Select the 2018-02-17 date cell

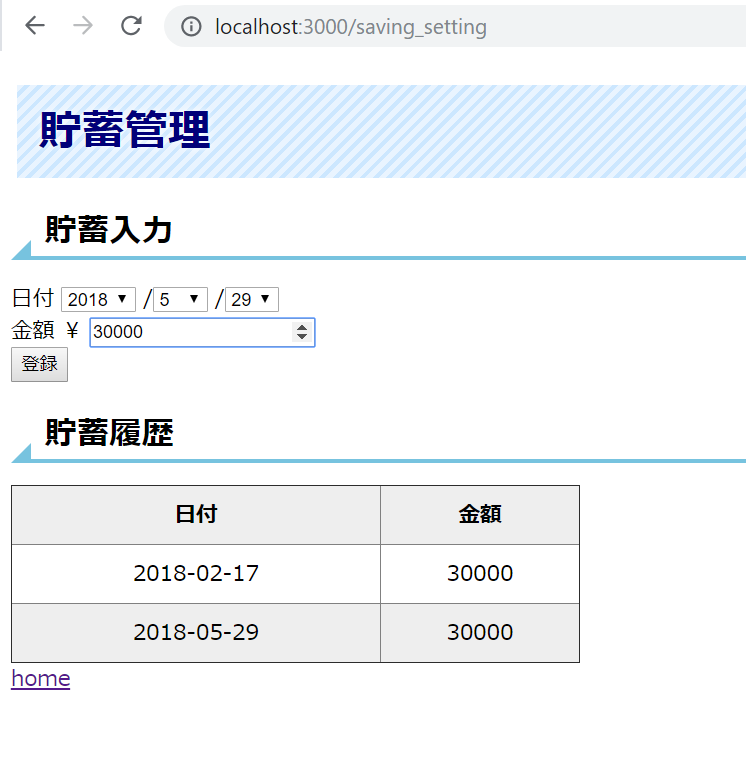pyautogui.click(x=196, y=574)
